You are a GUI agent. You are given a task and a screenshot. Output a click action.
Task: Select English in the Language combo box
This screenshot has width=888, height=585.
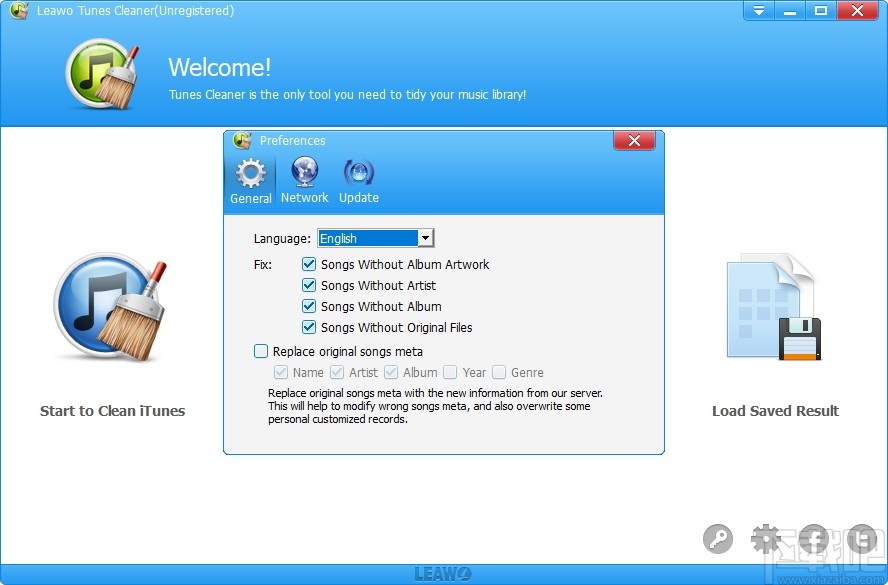(x=370, y=238)
